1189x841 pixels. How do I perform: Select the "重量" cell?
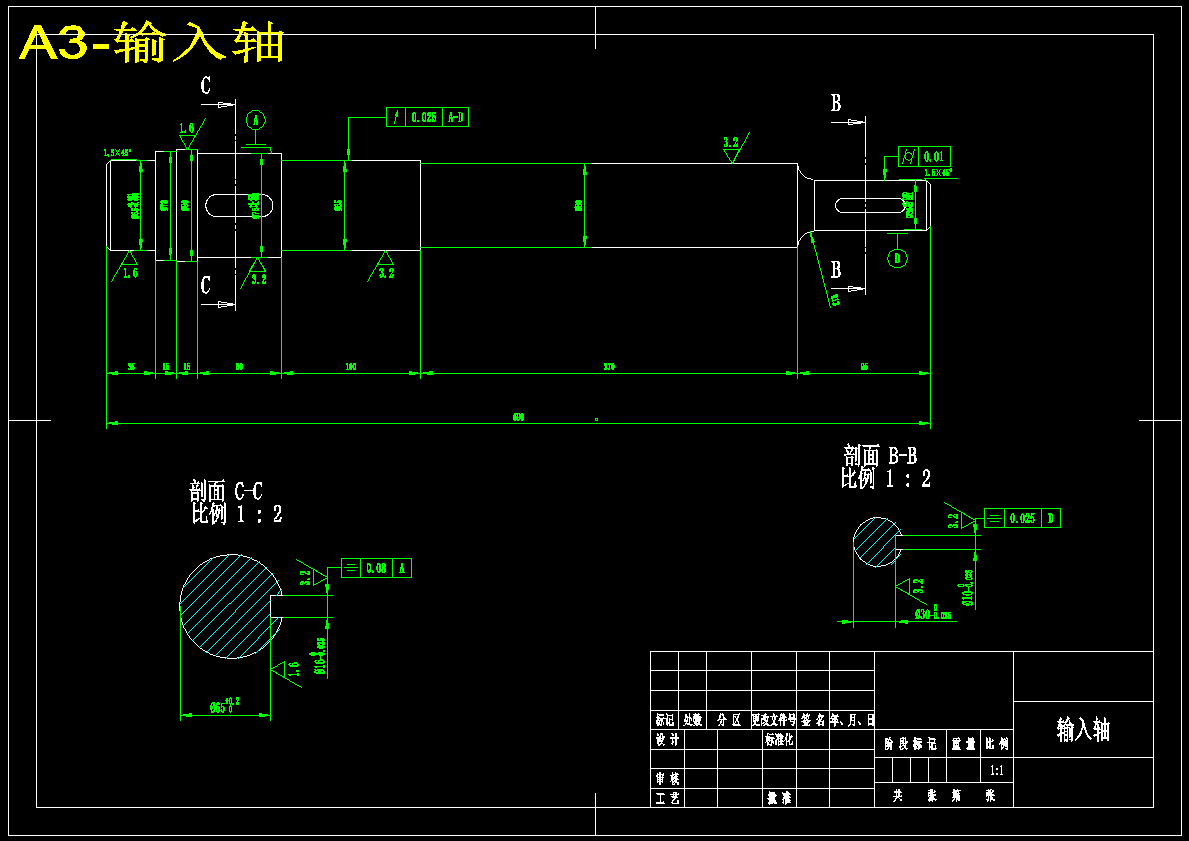(x=964, y=744)
